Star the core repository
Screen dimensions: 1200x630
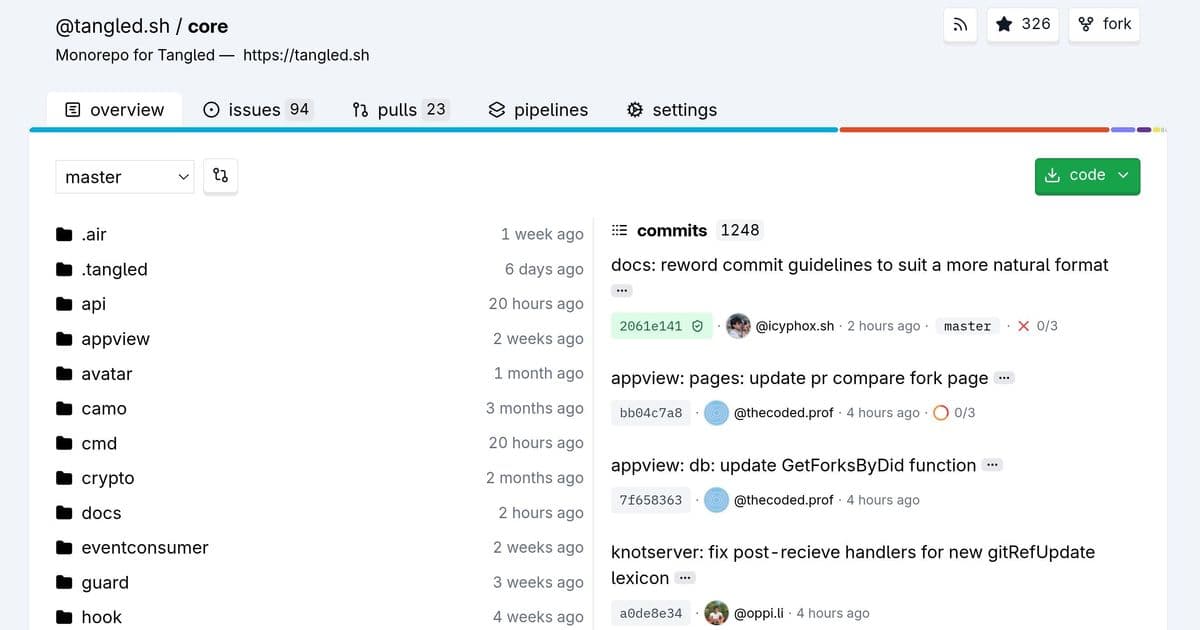click(x=1022, y=25)
